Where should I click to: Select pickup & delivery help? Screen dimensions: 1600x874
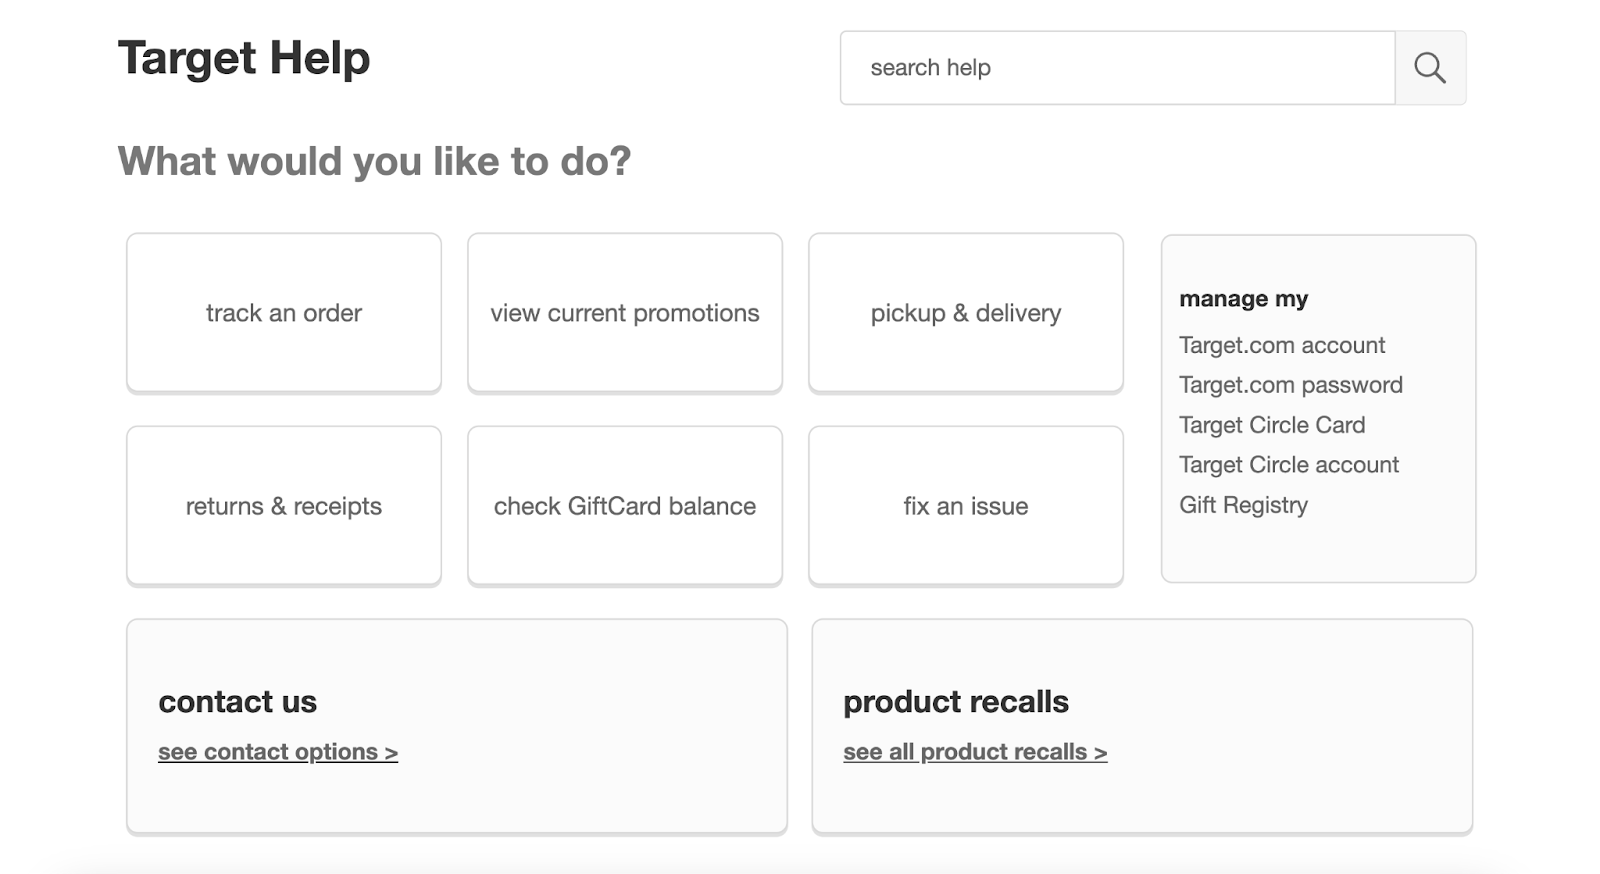click(965, 312)
